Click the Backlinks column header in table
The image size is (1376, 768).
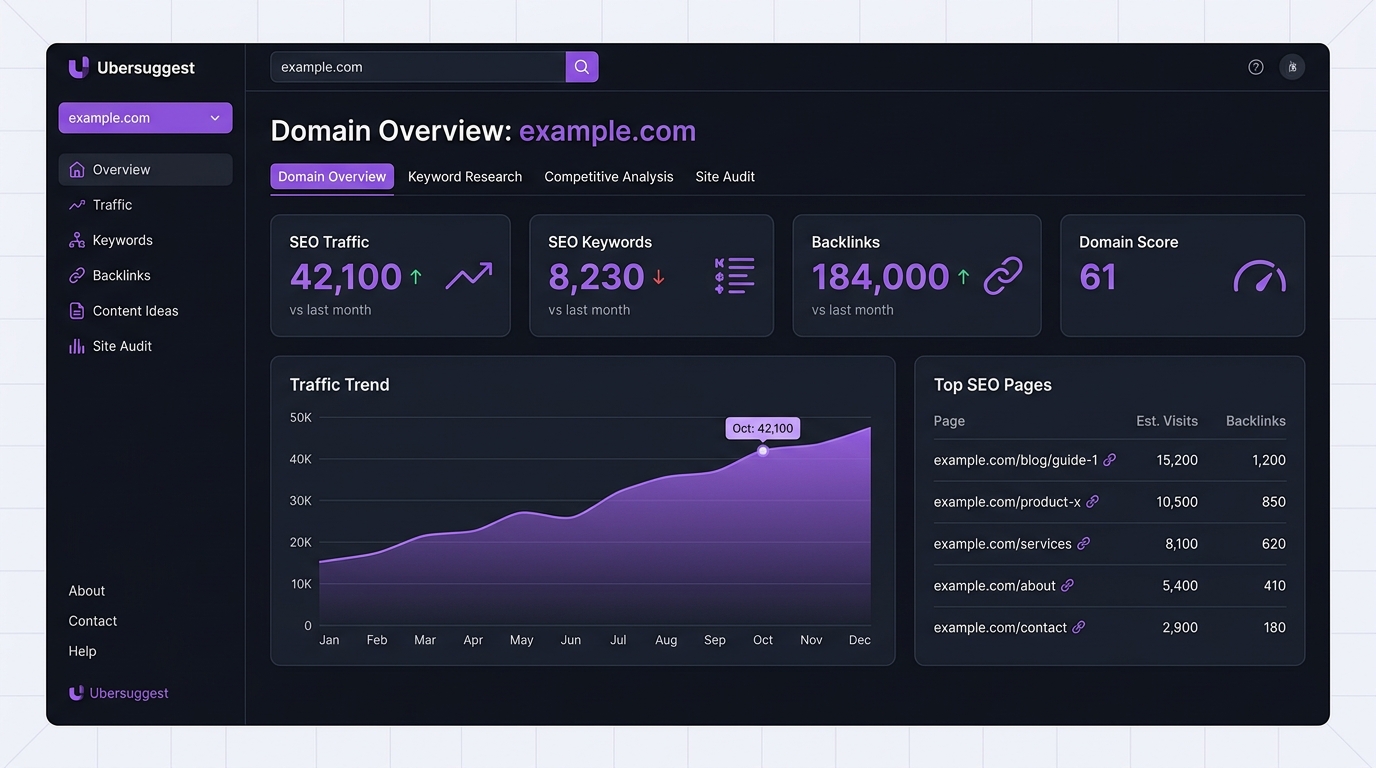point(1256,421)
